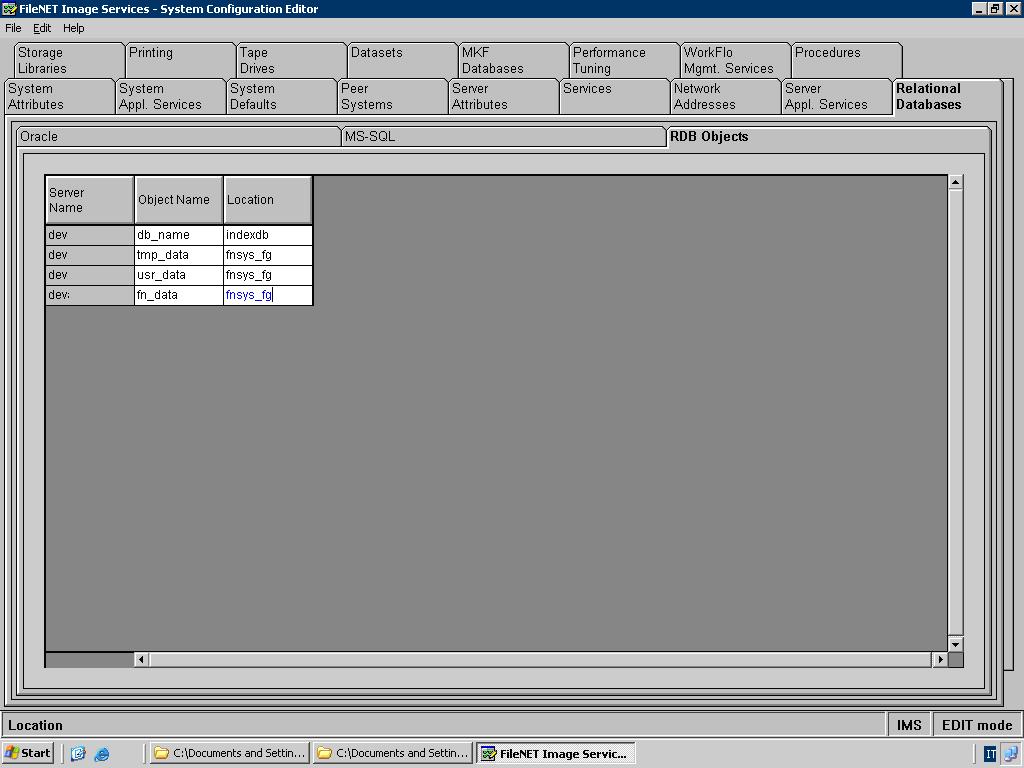Select the db_name object name cell
1024x768 pixels.
pos(179,235)
